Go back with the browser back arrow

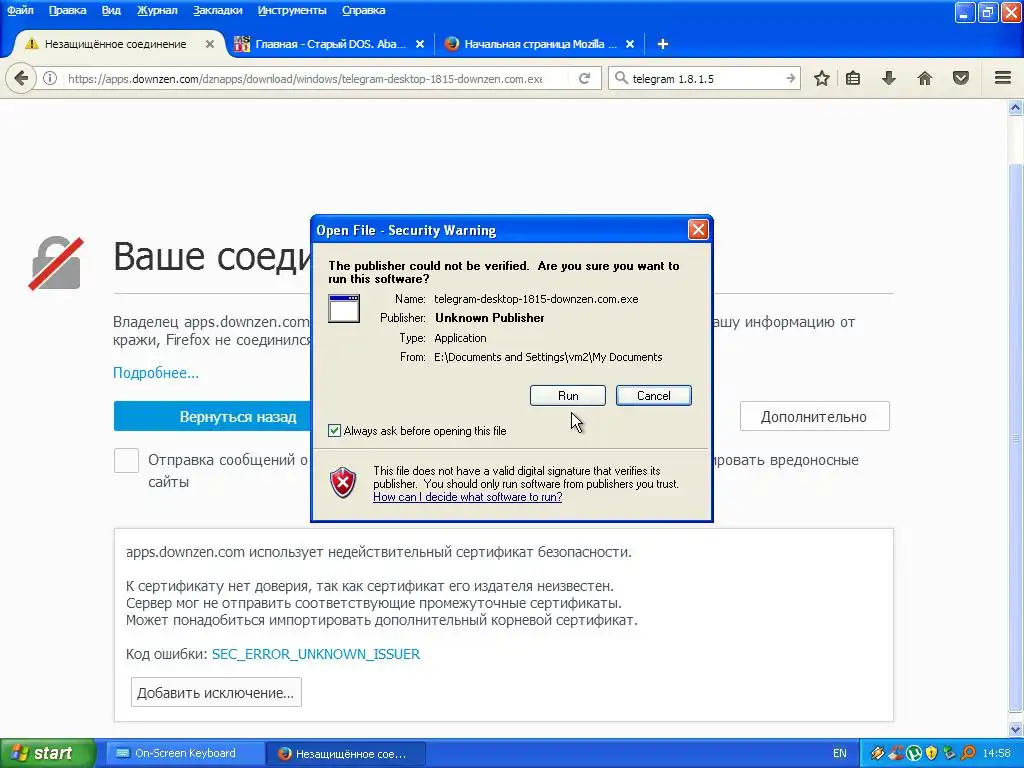pos(21,78)
